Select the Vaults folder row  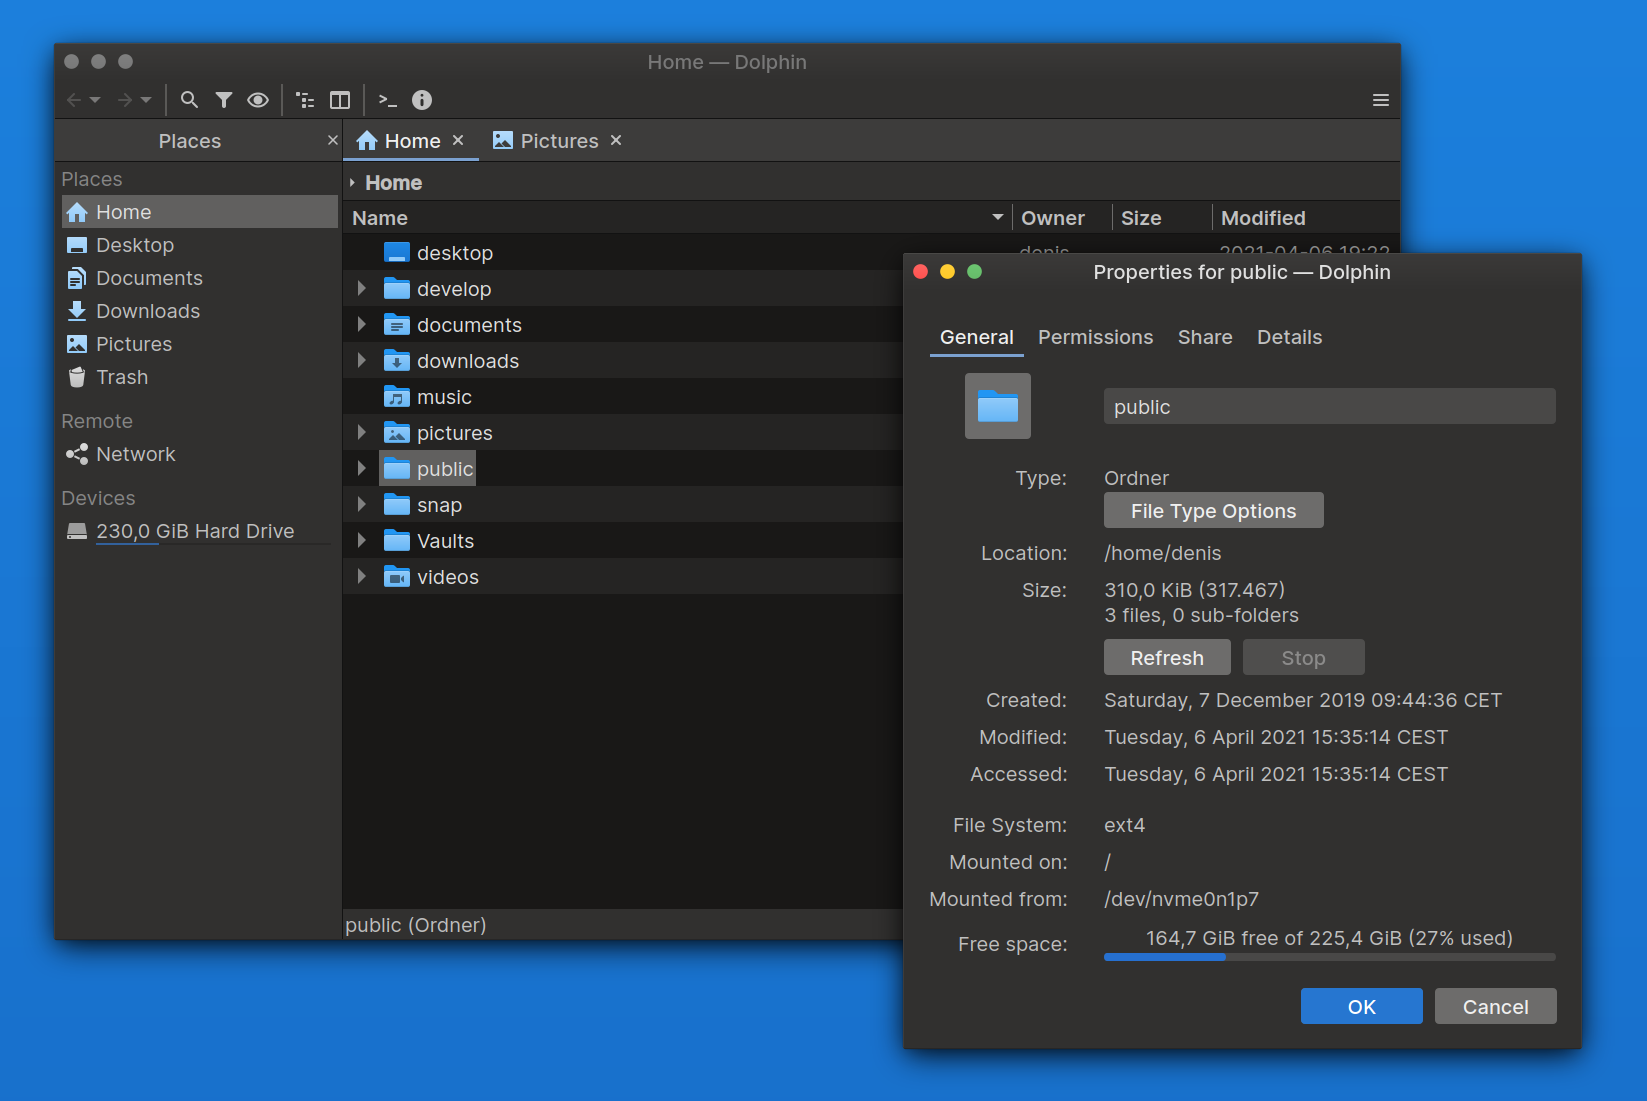[x=623, y=541]
